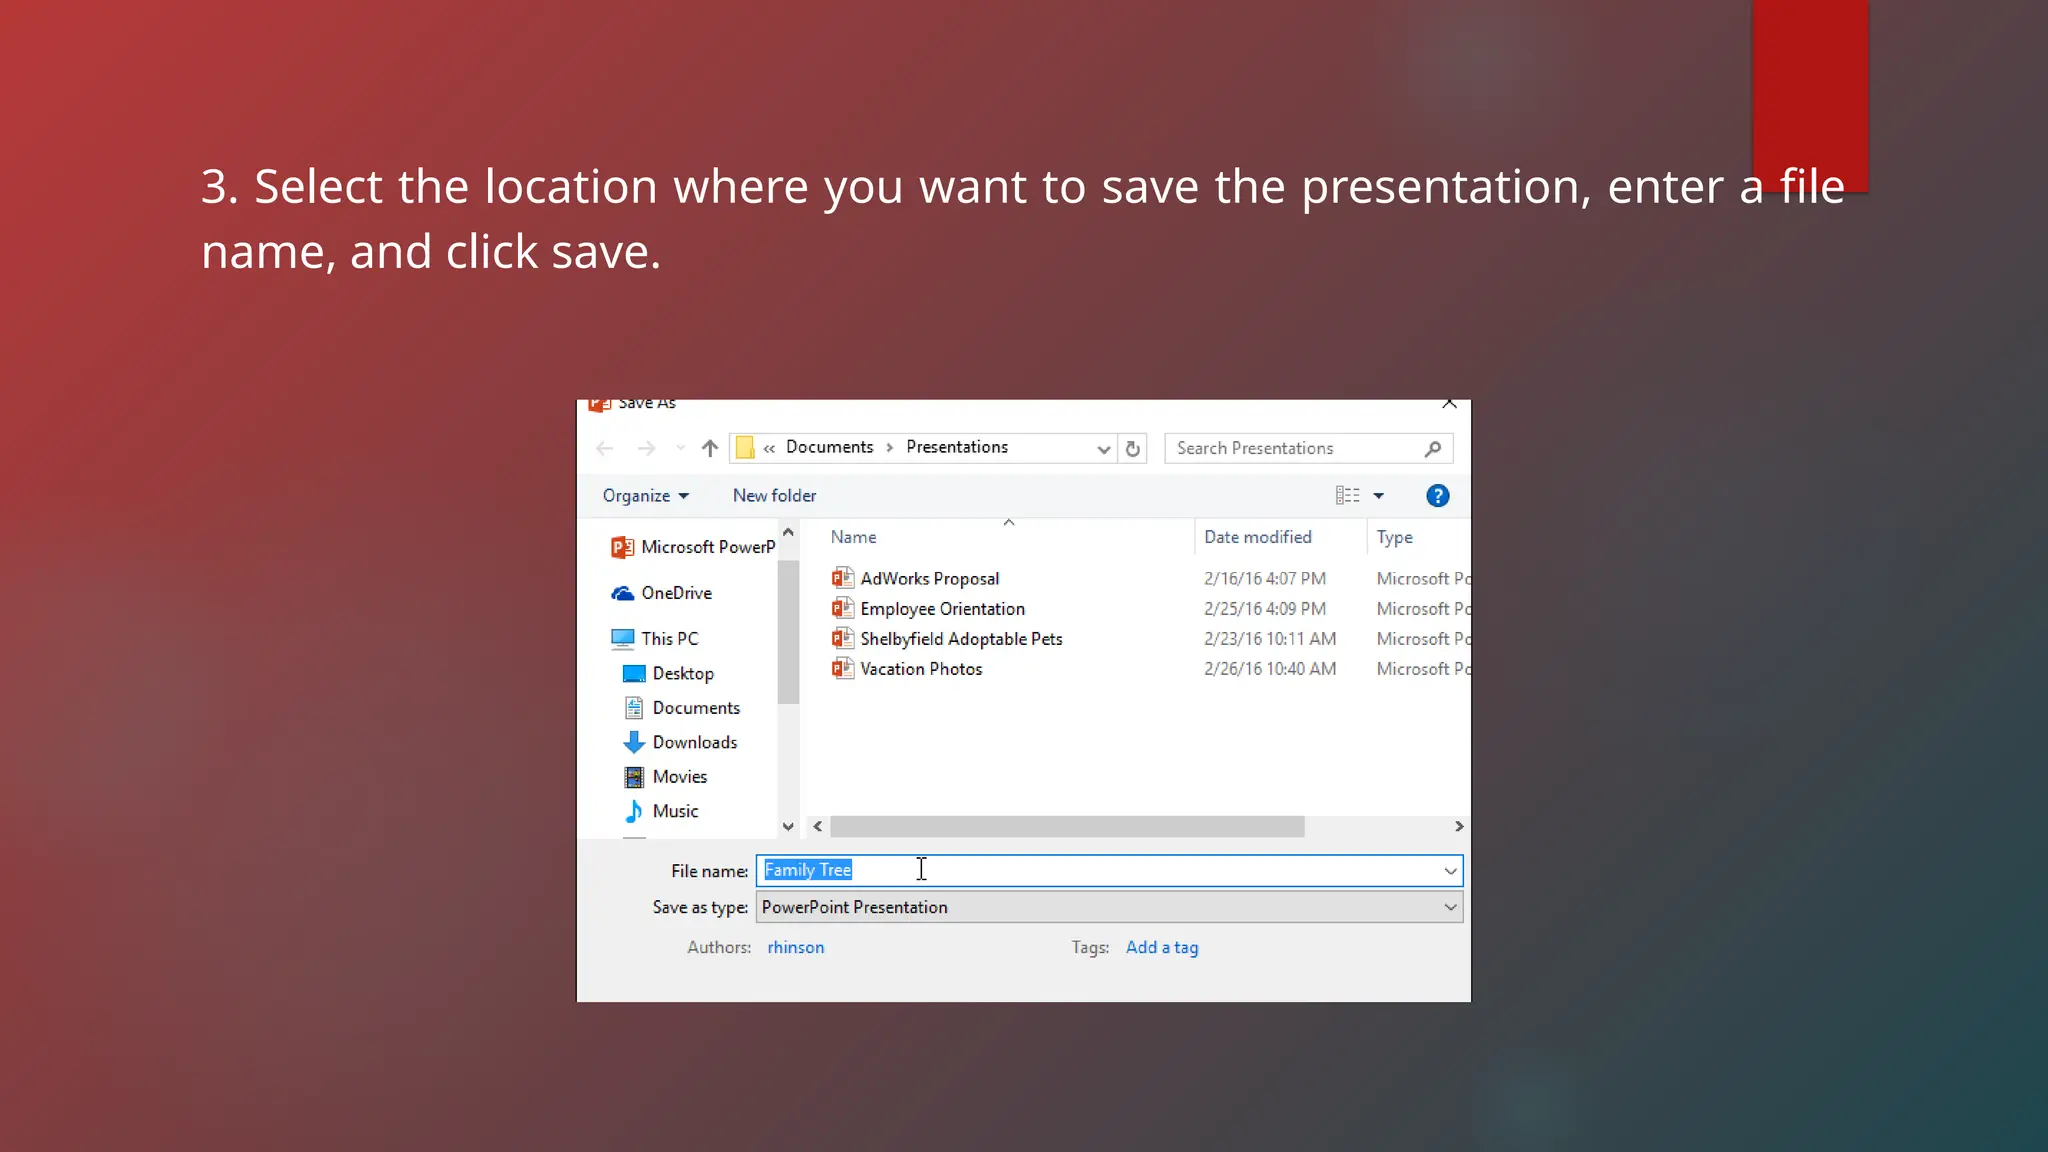2048x1152 pixels.
Task: Click the 2/16/16 4:07 PM date cell
Action: pyautogui.click(x=1265, y=579)
